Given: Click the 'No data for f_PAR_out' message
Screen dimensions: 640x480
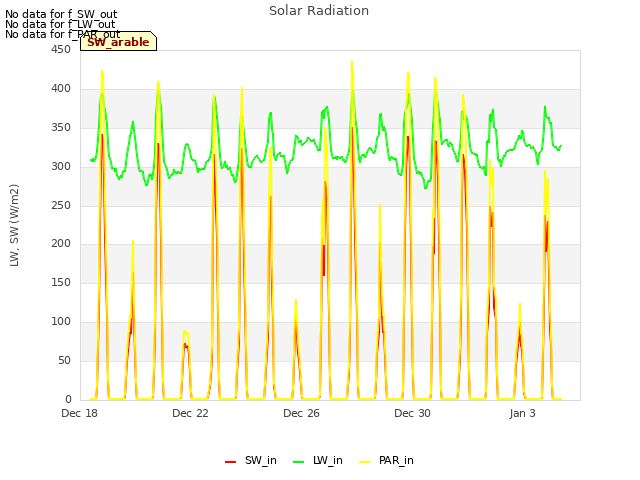Looking at the screenshot, I should point(63,34).
